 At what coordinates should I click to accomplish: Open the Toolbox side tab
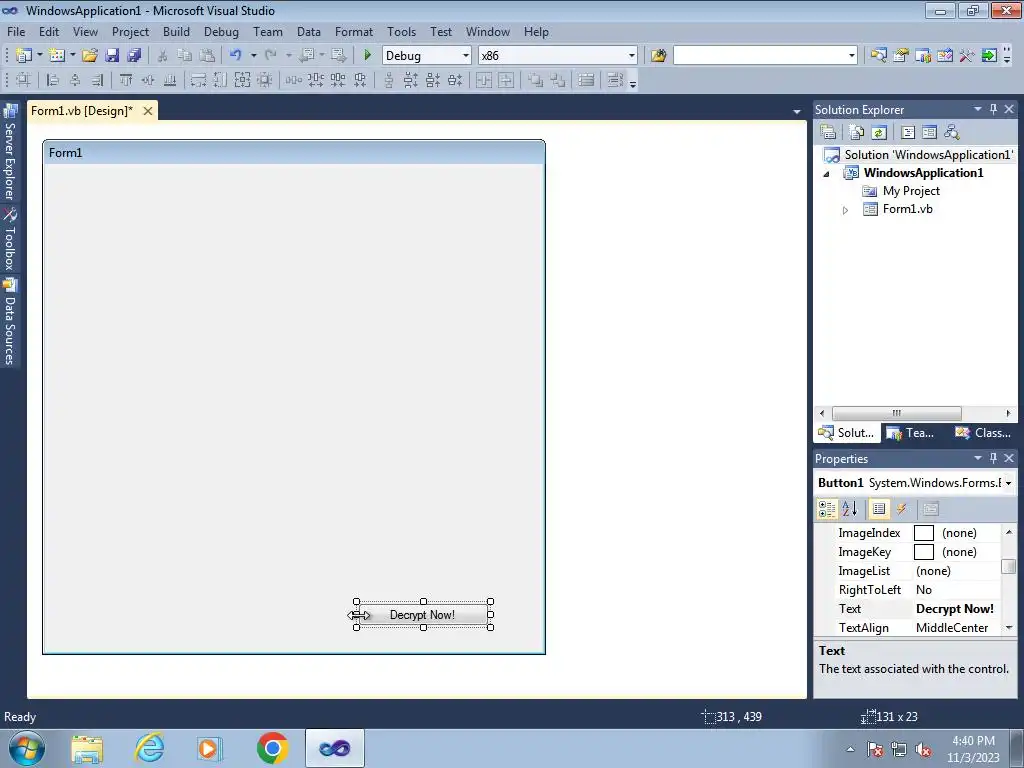click(10, 239)
